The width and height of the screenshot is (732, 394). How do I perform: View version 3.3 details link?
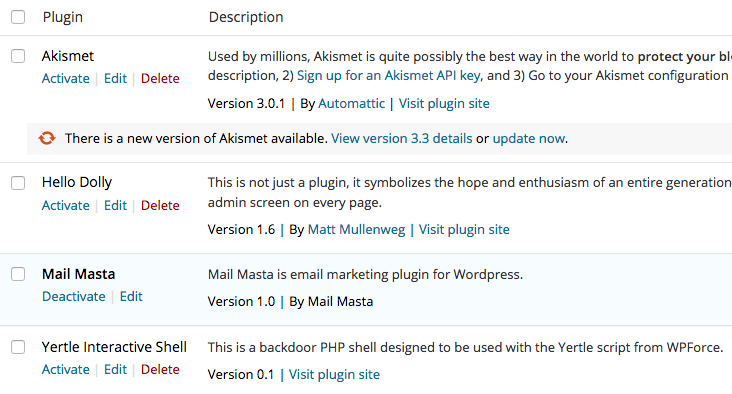click(x=402, y=139)
